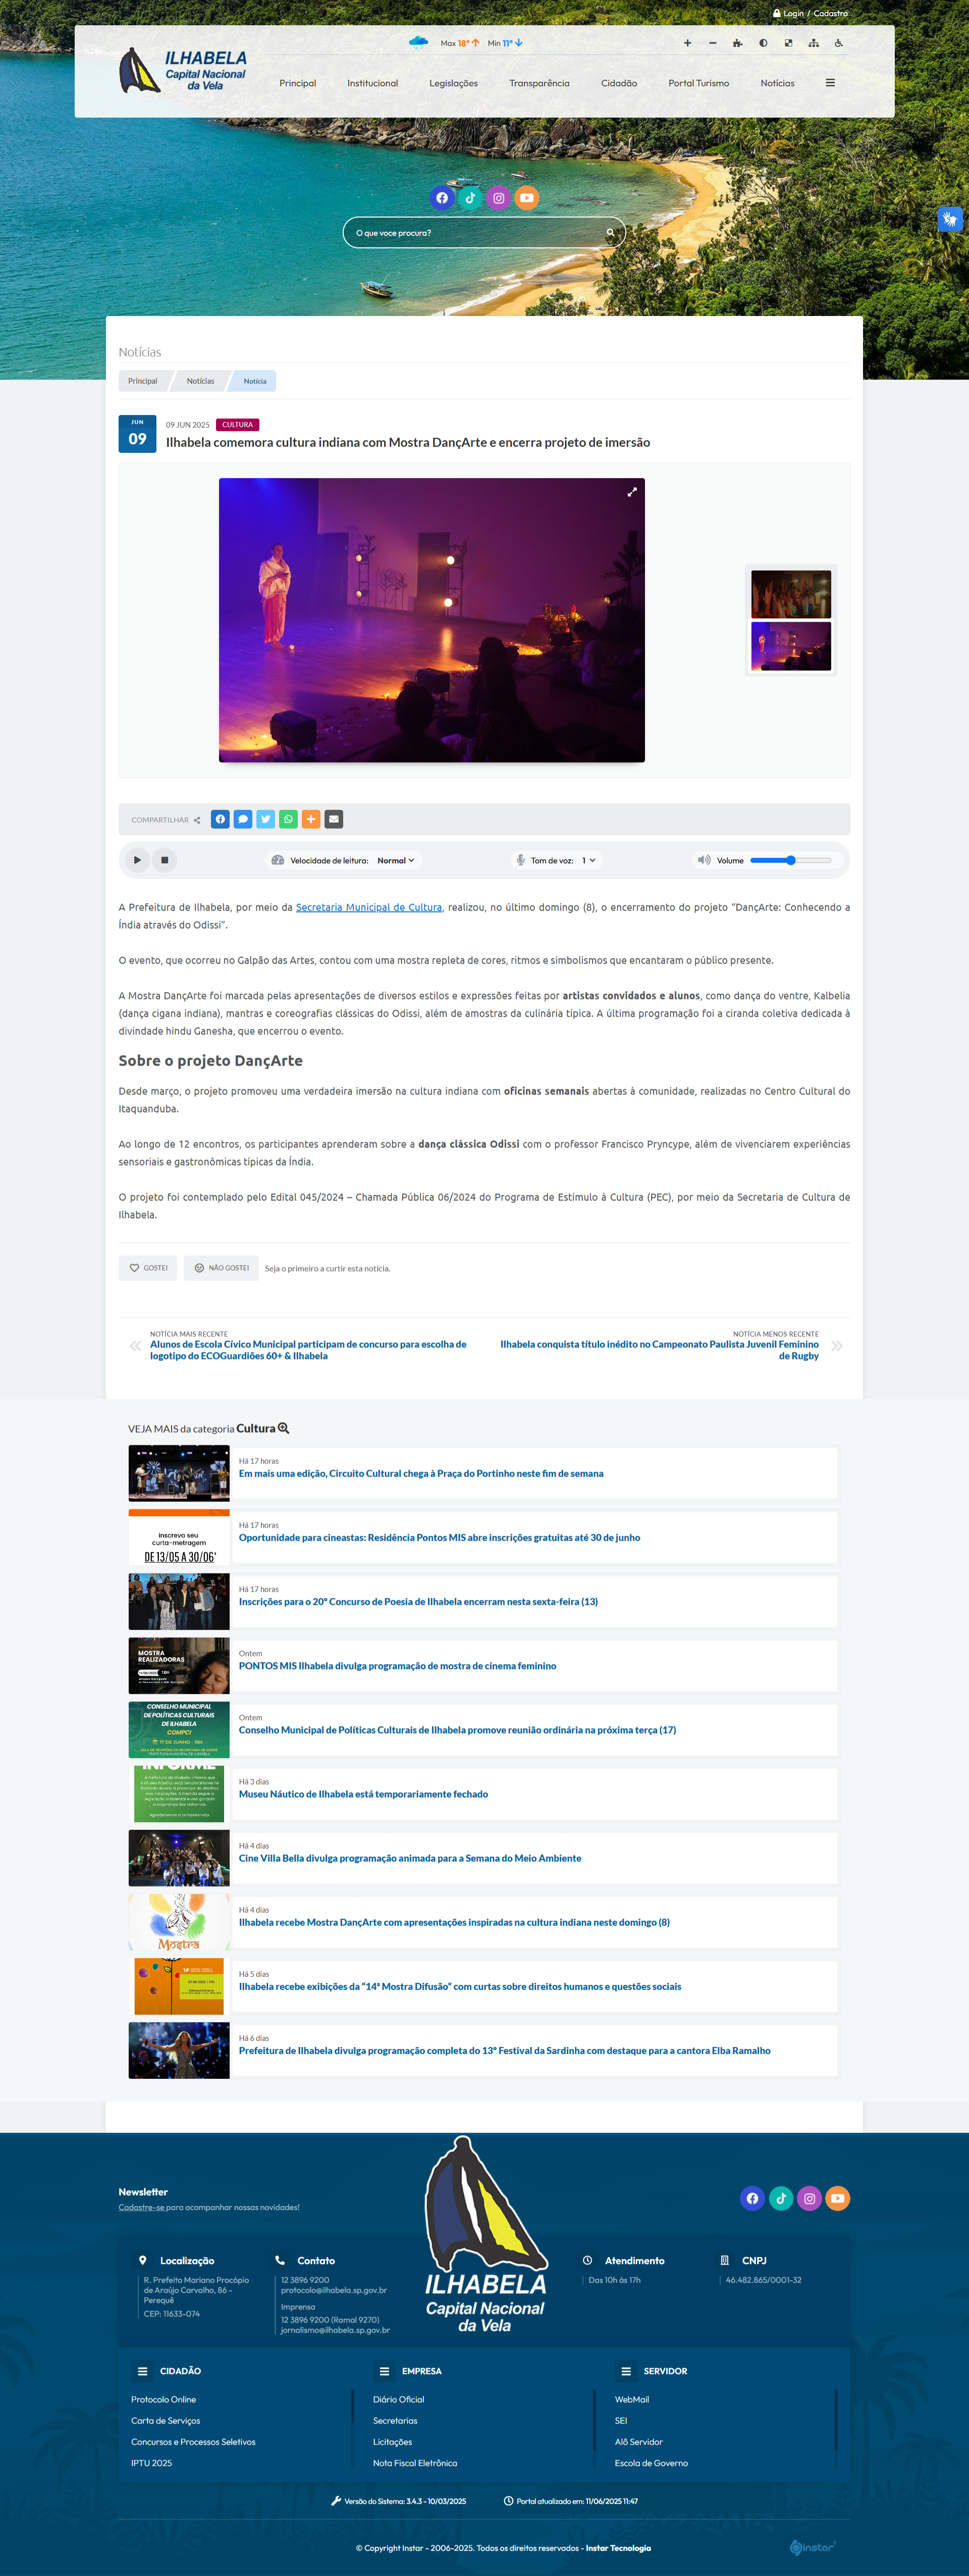Open the footer YouTube icon

[838, 2198]
